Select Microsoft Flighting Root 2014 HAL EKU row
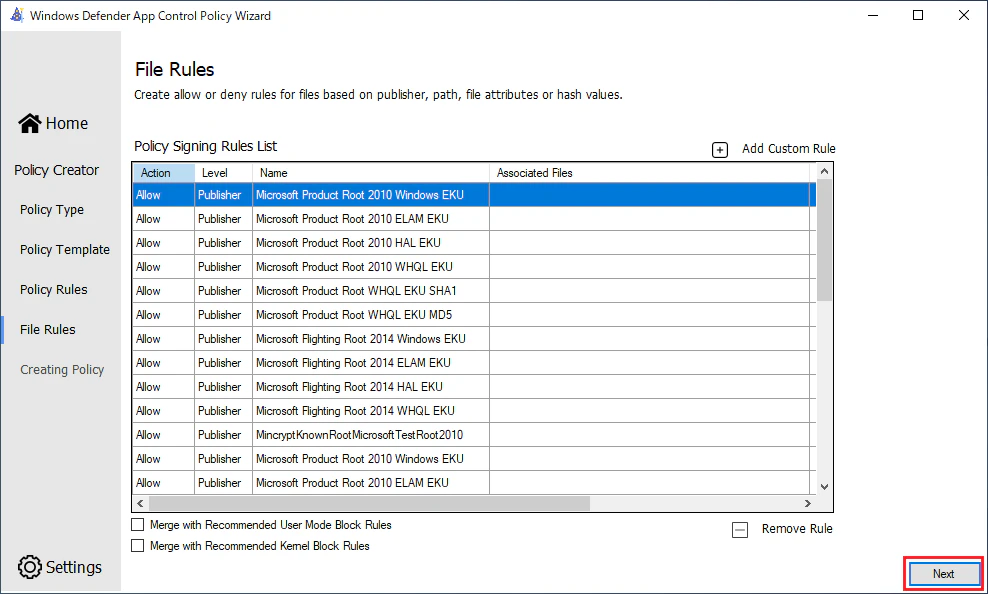Screen dimensions: 988x594 [474, 386]
